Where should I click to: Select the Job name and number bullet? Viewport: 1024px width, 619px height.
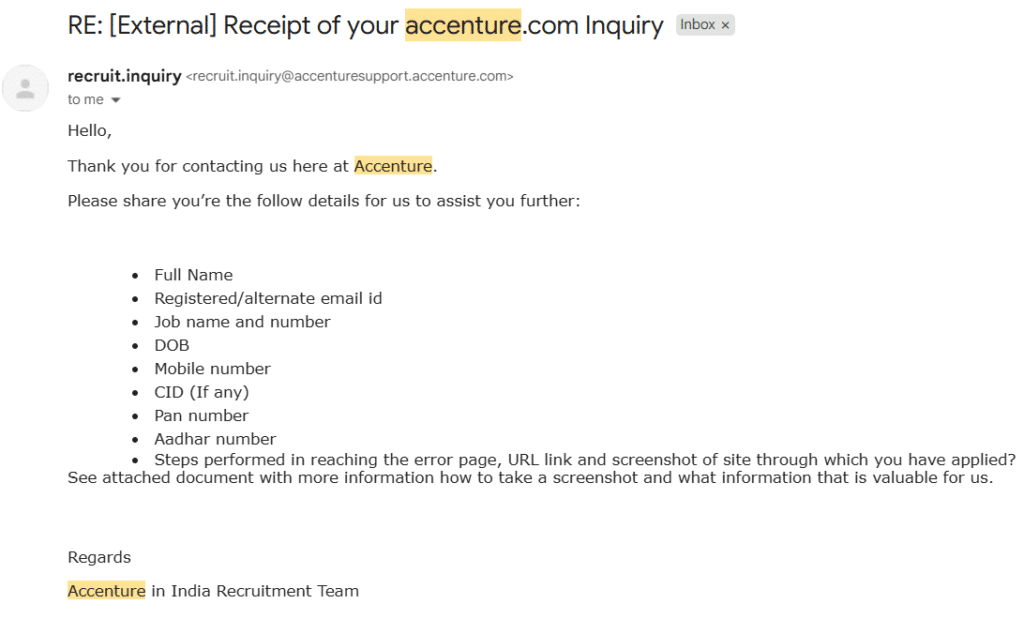coord(241,321)
